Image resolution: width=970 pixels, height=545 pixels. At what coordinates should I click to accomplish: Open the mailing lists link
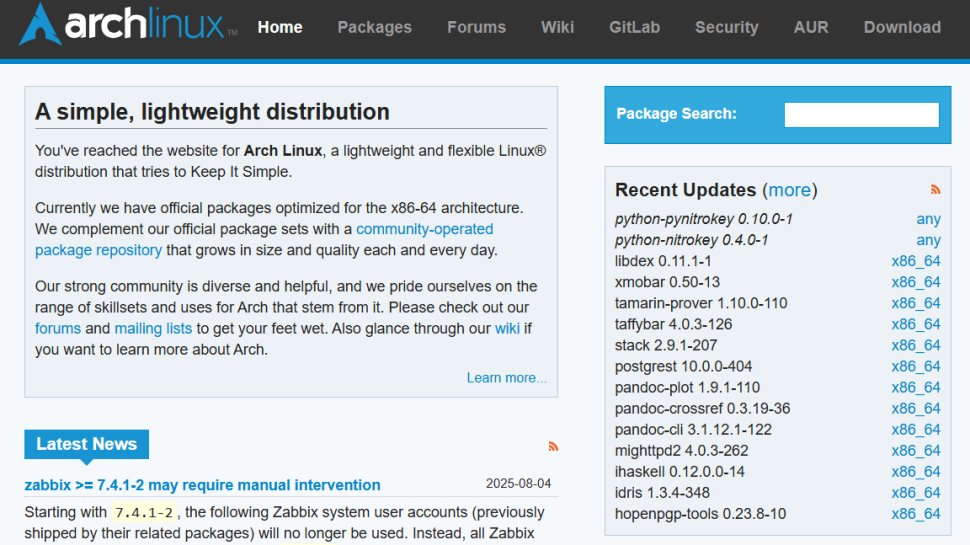tap(153, 328)
